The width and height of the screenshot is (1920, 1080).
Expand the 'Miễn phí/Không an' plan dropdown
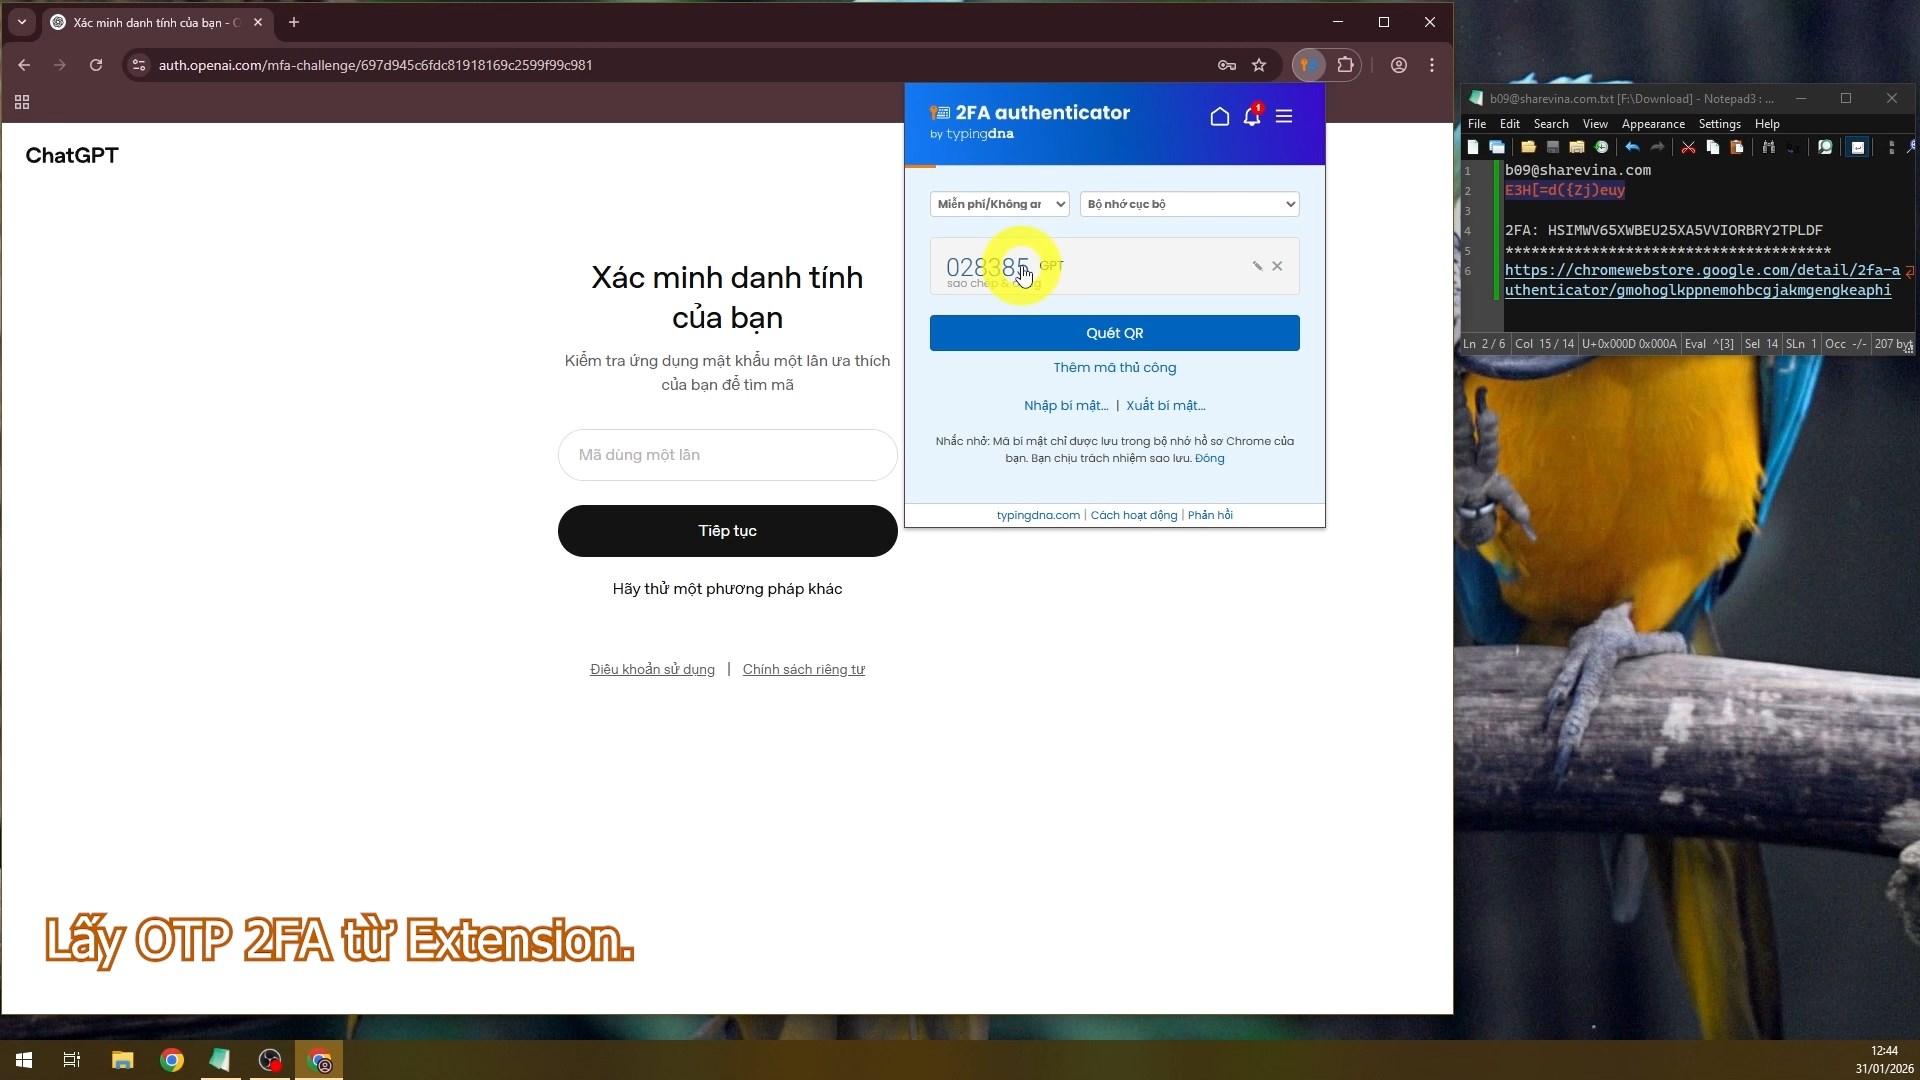[999, 204]
